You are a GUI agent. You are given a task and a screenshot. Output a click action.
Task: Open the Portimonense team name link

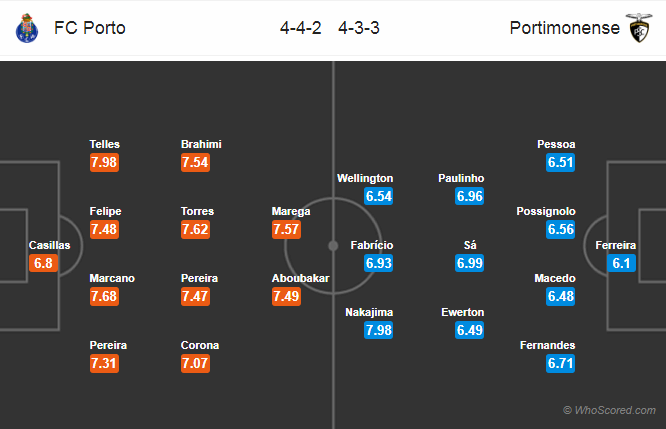pyautogui.click(x=564, y=28)
